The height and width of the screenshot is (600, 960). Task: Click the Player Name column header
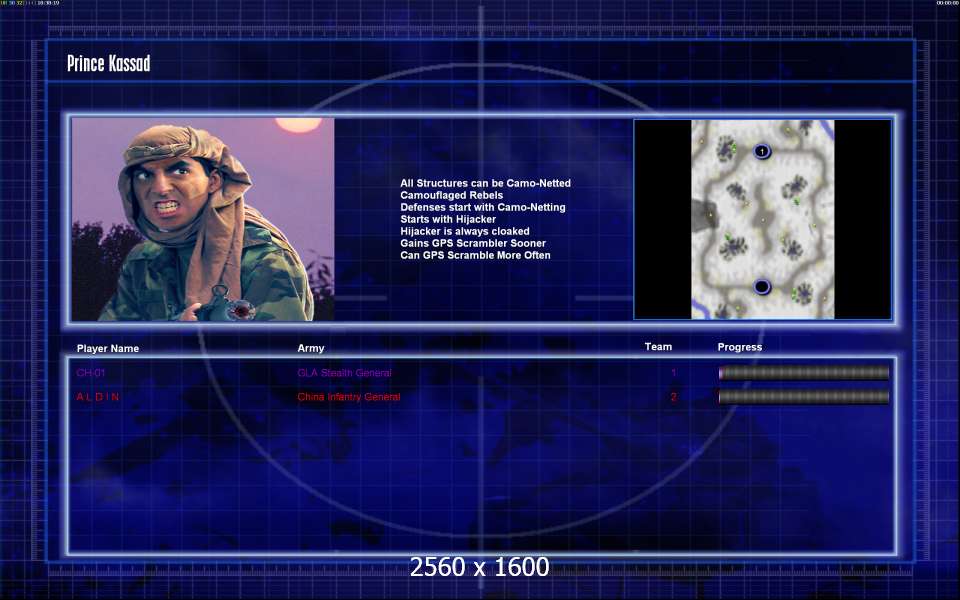(x=108, y=348)
